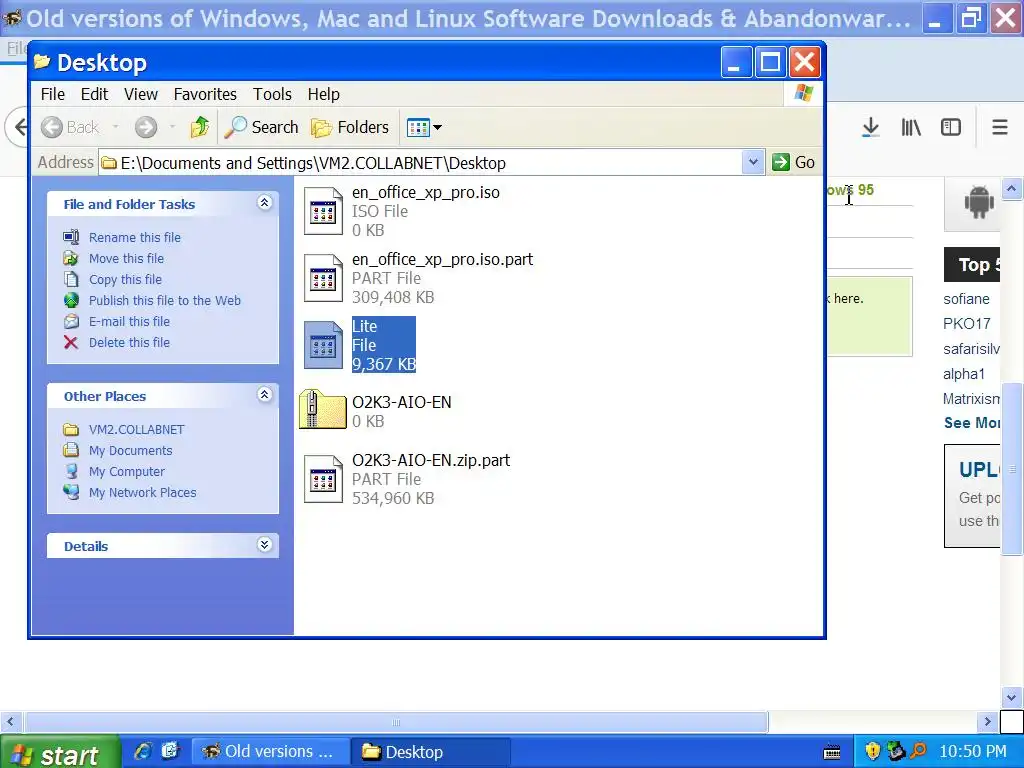The width and height of the screenshot is (1024, 768).
Task: Click the O2K3-AIO-EN.zip.part file name
Action: tap(431, 460)
